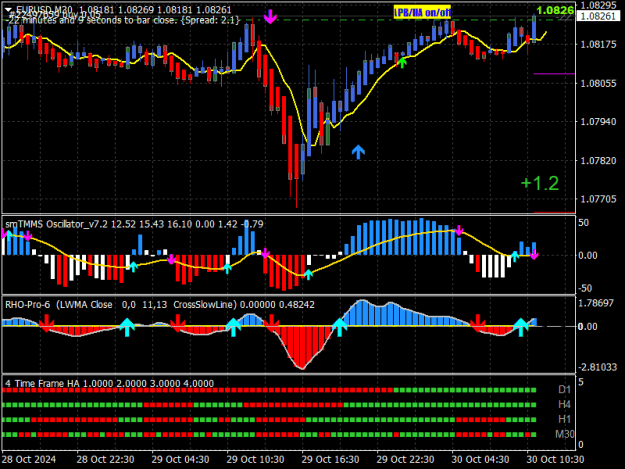
Task: Select the first red down arrow in RHO-Pro-6
Action: 47,323
